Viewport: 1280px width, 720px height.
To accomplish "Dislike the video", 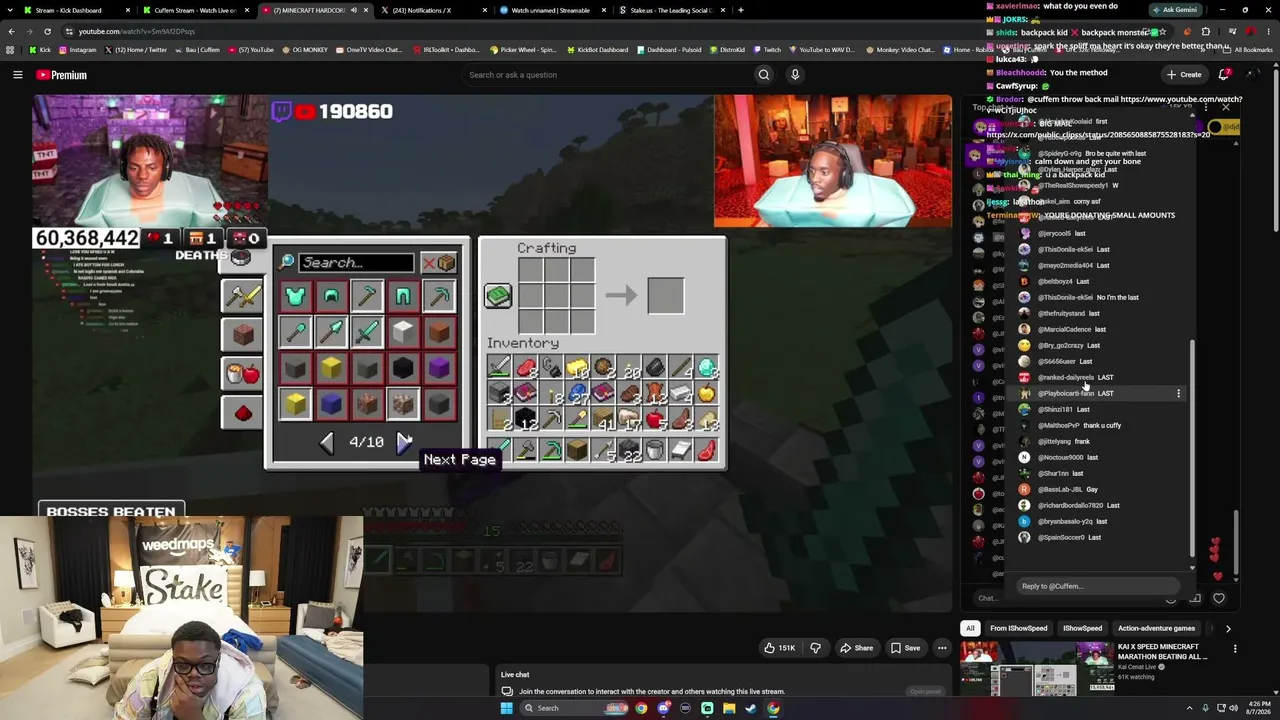I will pyautogui.click(x=815, y=648).
